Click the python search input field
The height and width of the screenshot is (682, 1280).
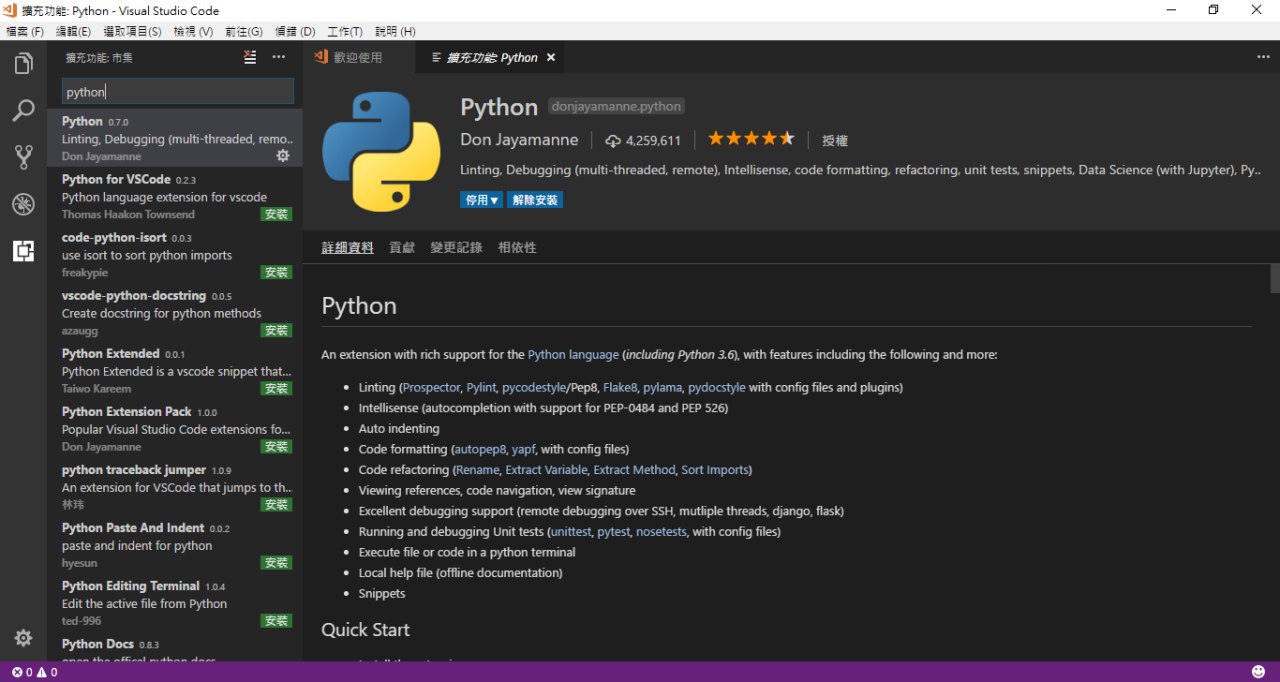pos(178,91)
